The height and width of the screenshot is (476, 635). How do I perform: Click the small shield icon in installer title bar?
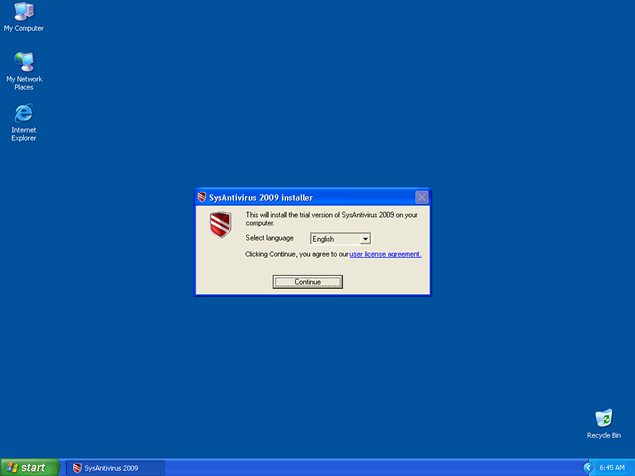[203, 197]
